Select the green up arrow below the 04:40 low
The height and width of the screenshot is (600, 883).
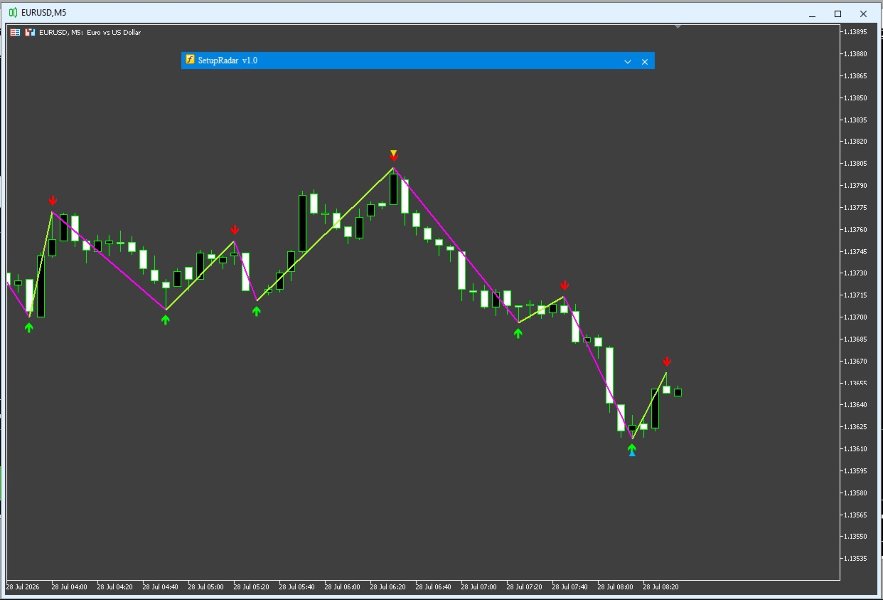point(165,319)
